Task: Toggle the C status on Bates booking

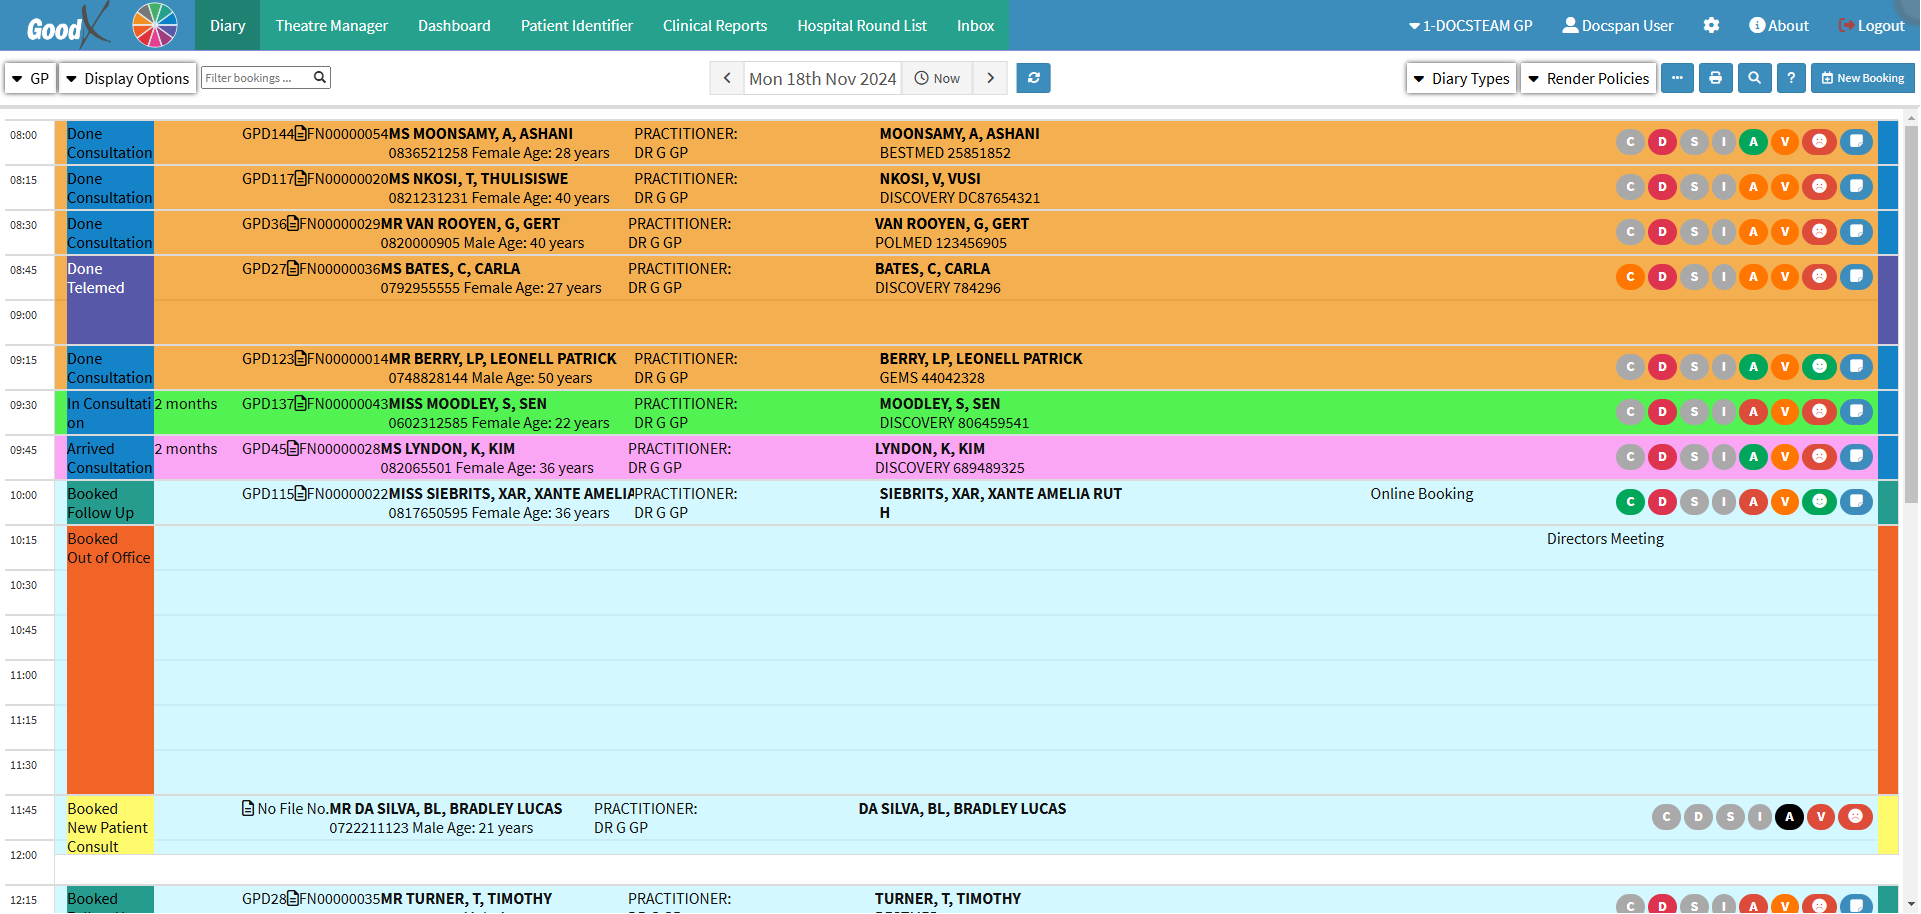Action: (x=1630, y=277)
